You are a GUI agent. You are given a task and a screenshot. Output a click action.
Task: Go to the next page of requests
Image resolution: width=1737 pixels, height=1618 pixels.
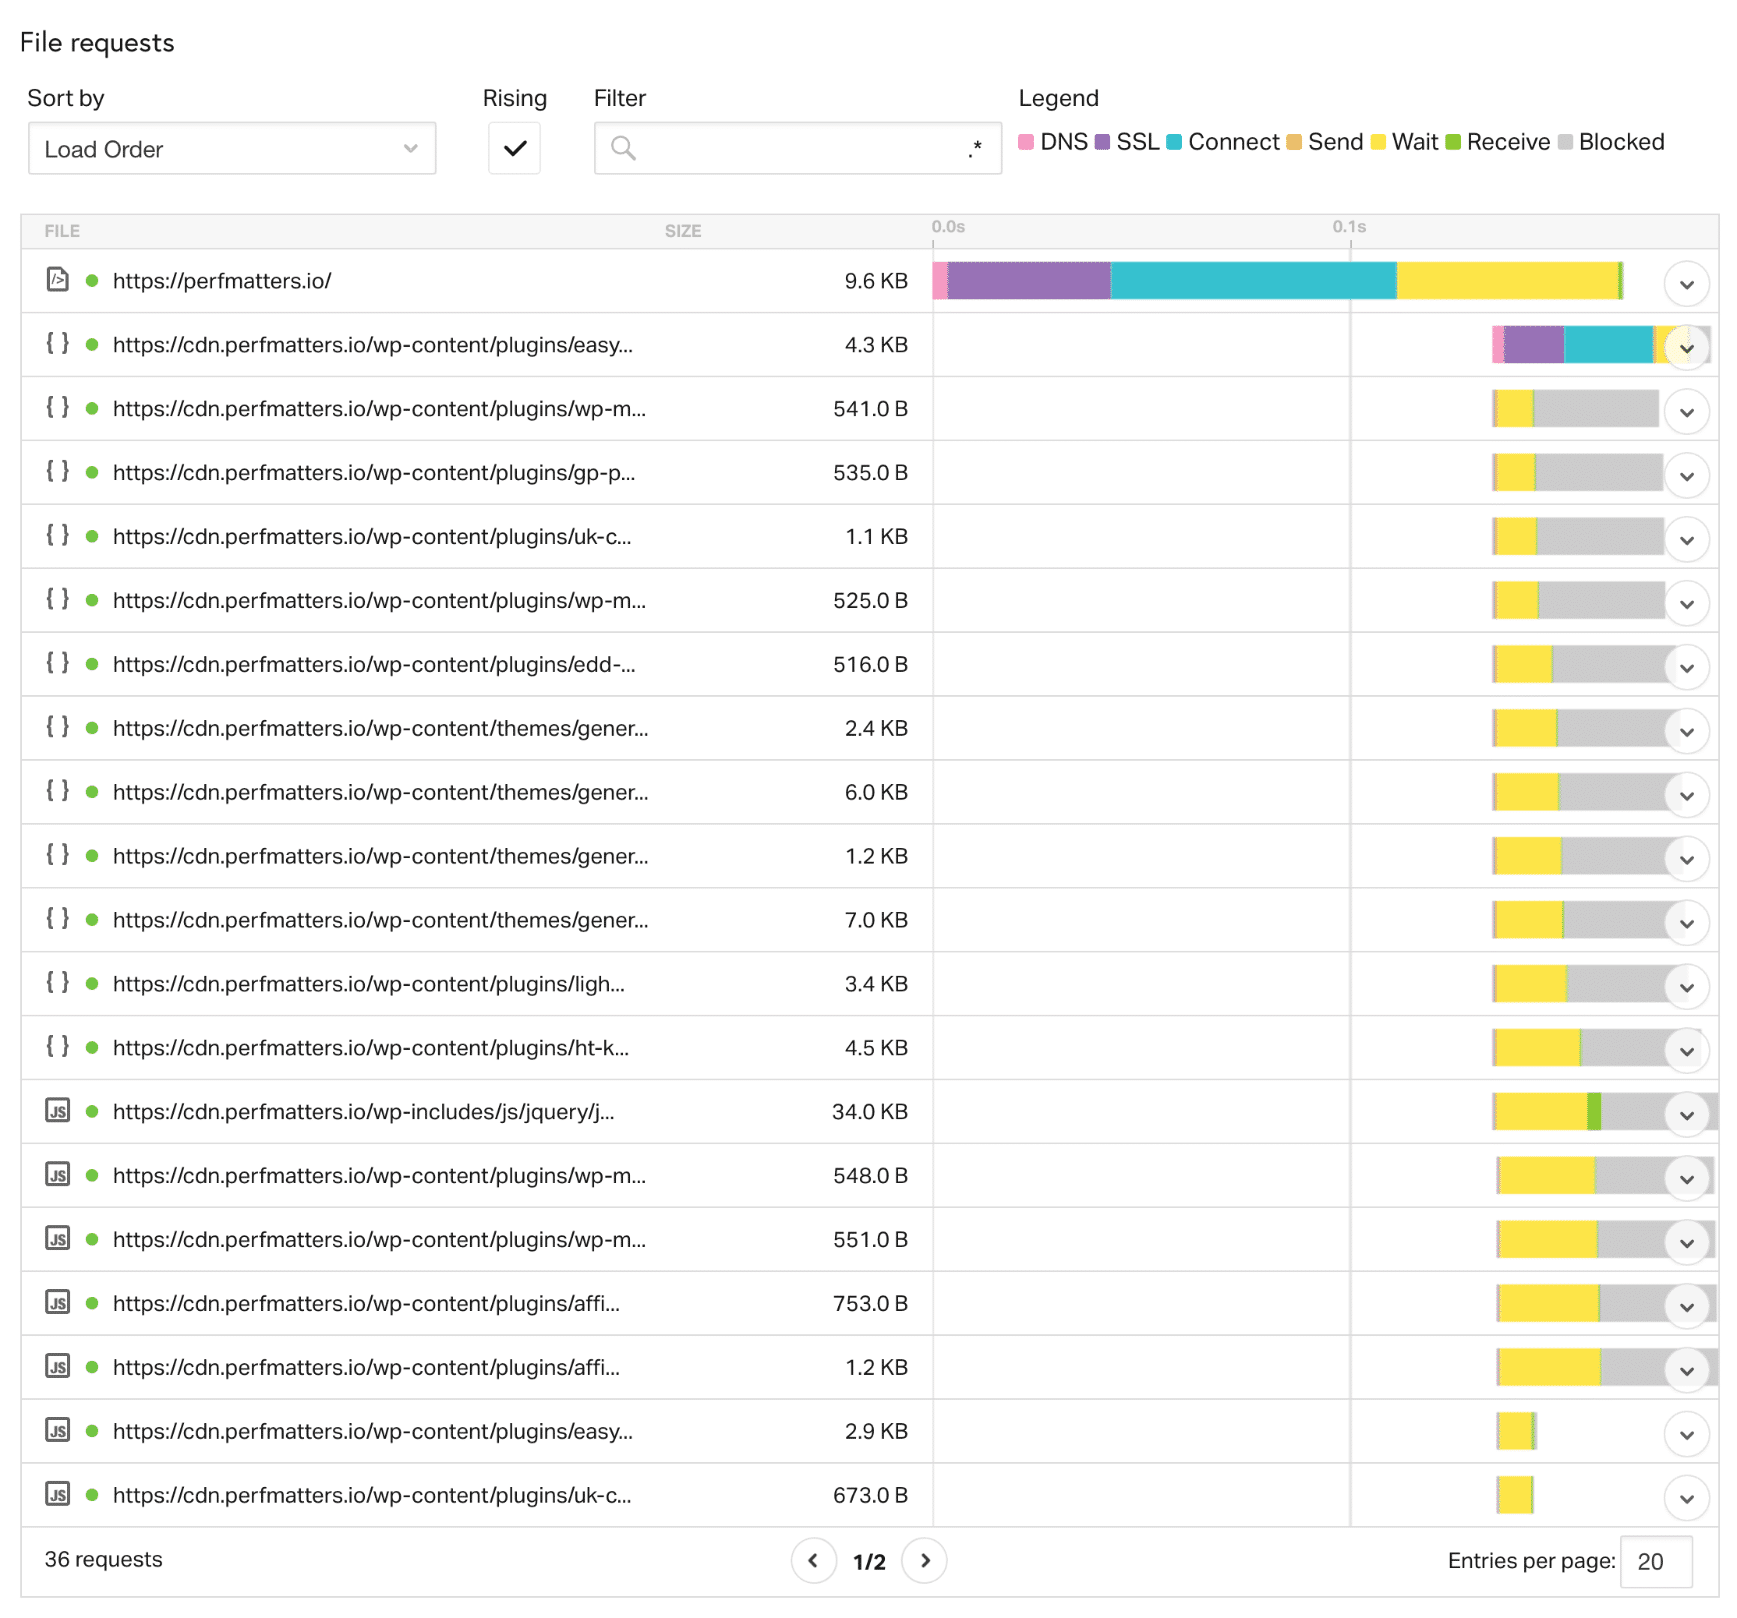(x=925, y=1560)
